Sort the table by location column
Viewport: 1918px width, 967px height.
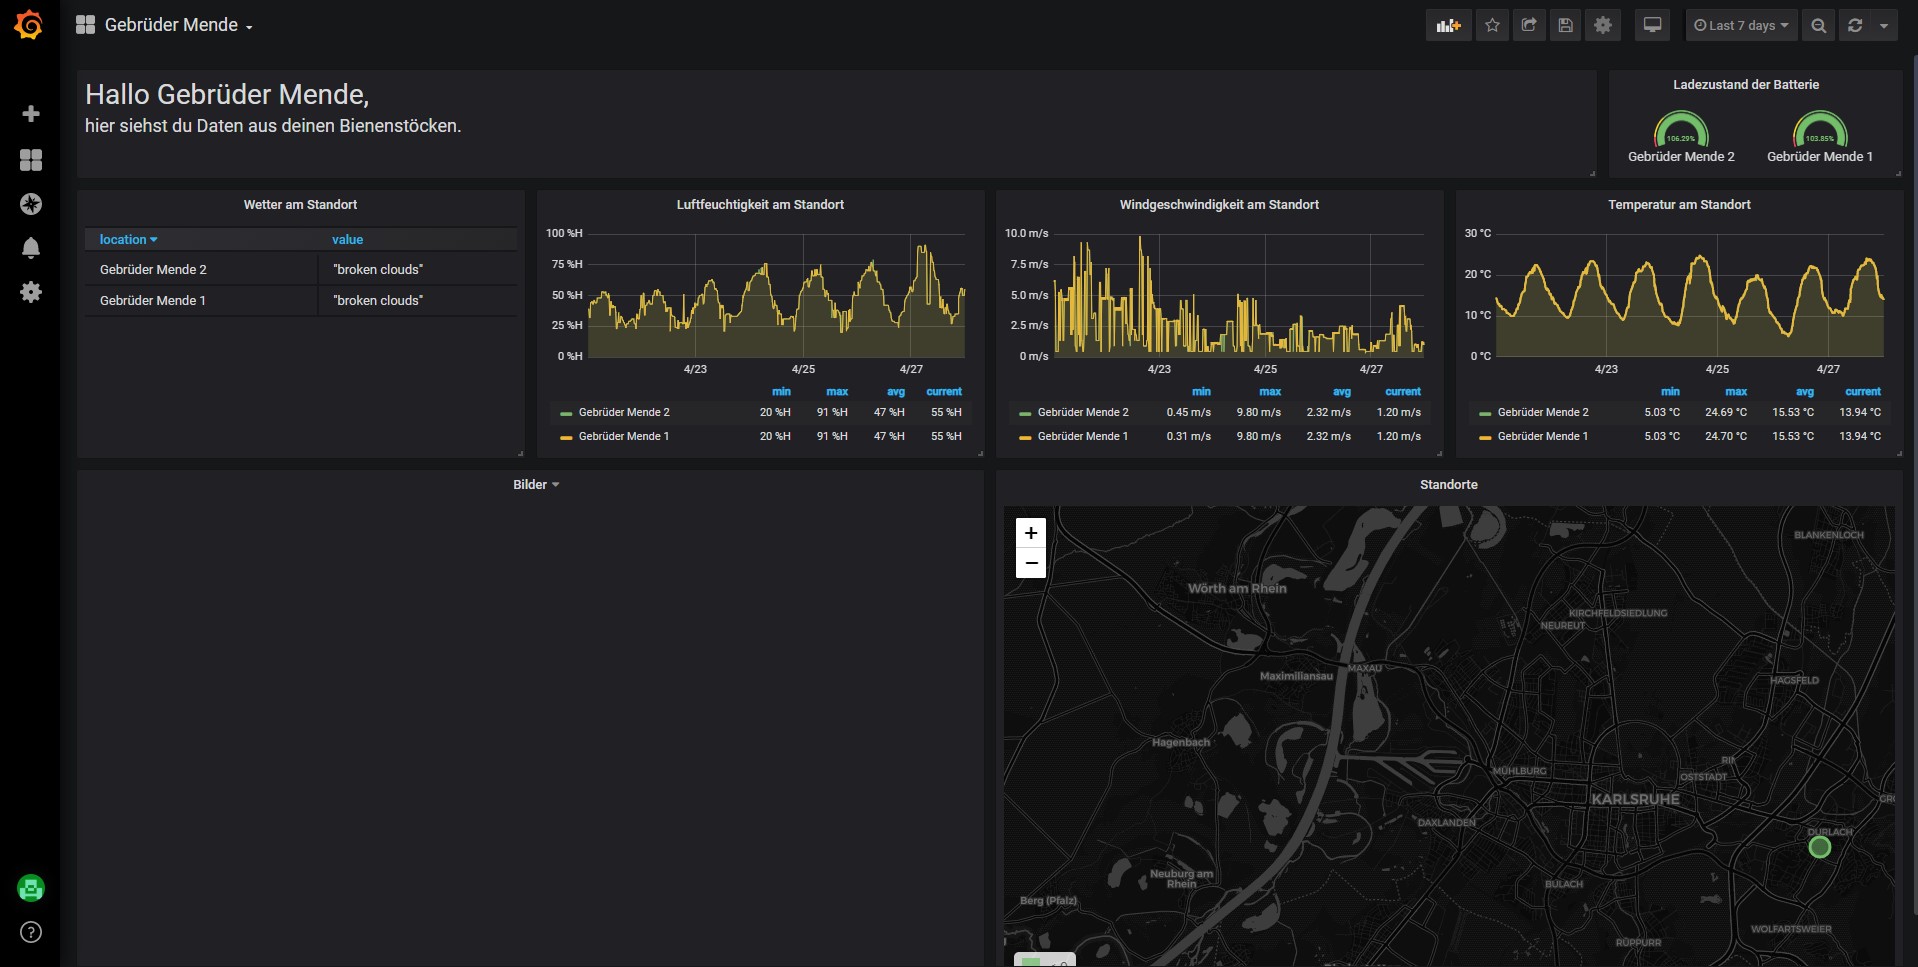[x=128, y=240]
